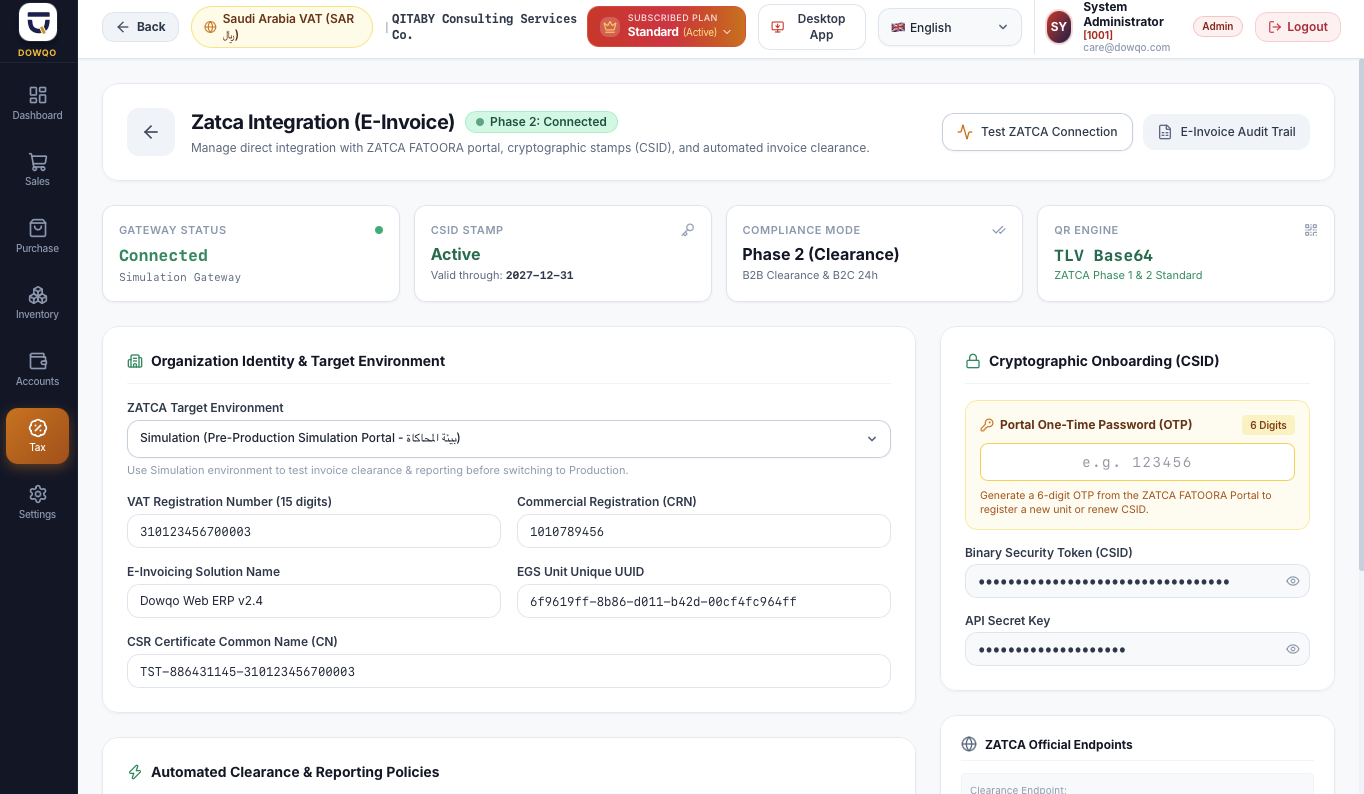Click the Admin role badge
The width and height of the screenshot is (1364, 794).
(x=1218, y=27)
